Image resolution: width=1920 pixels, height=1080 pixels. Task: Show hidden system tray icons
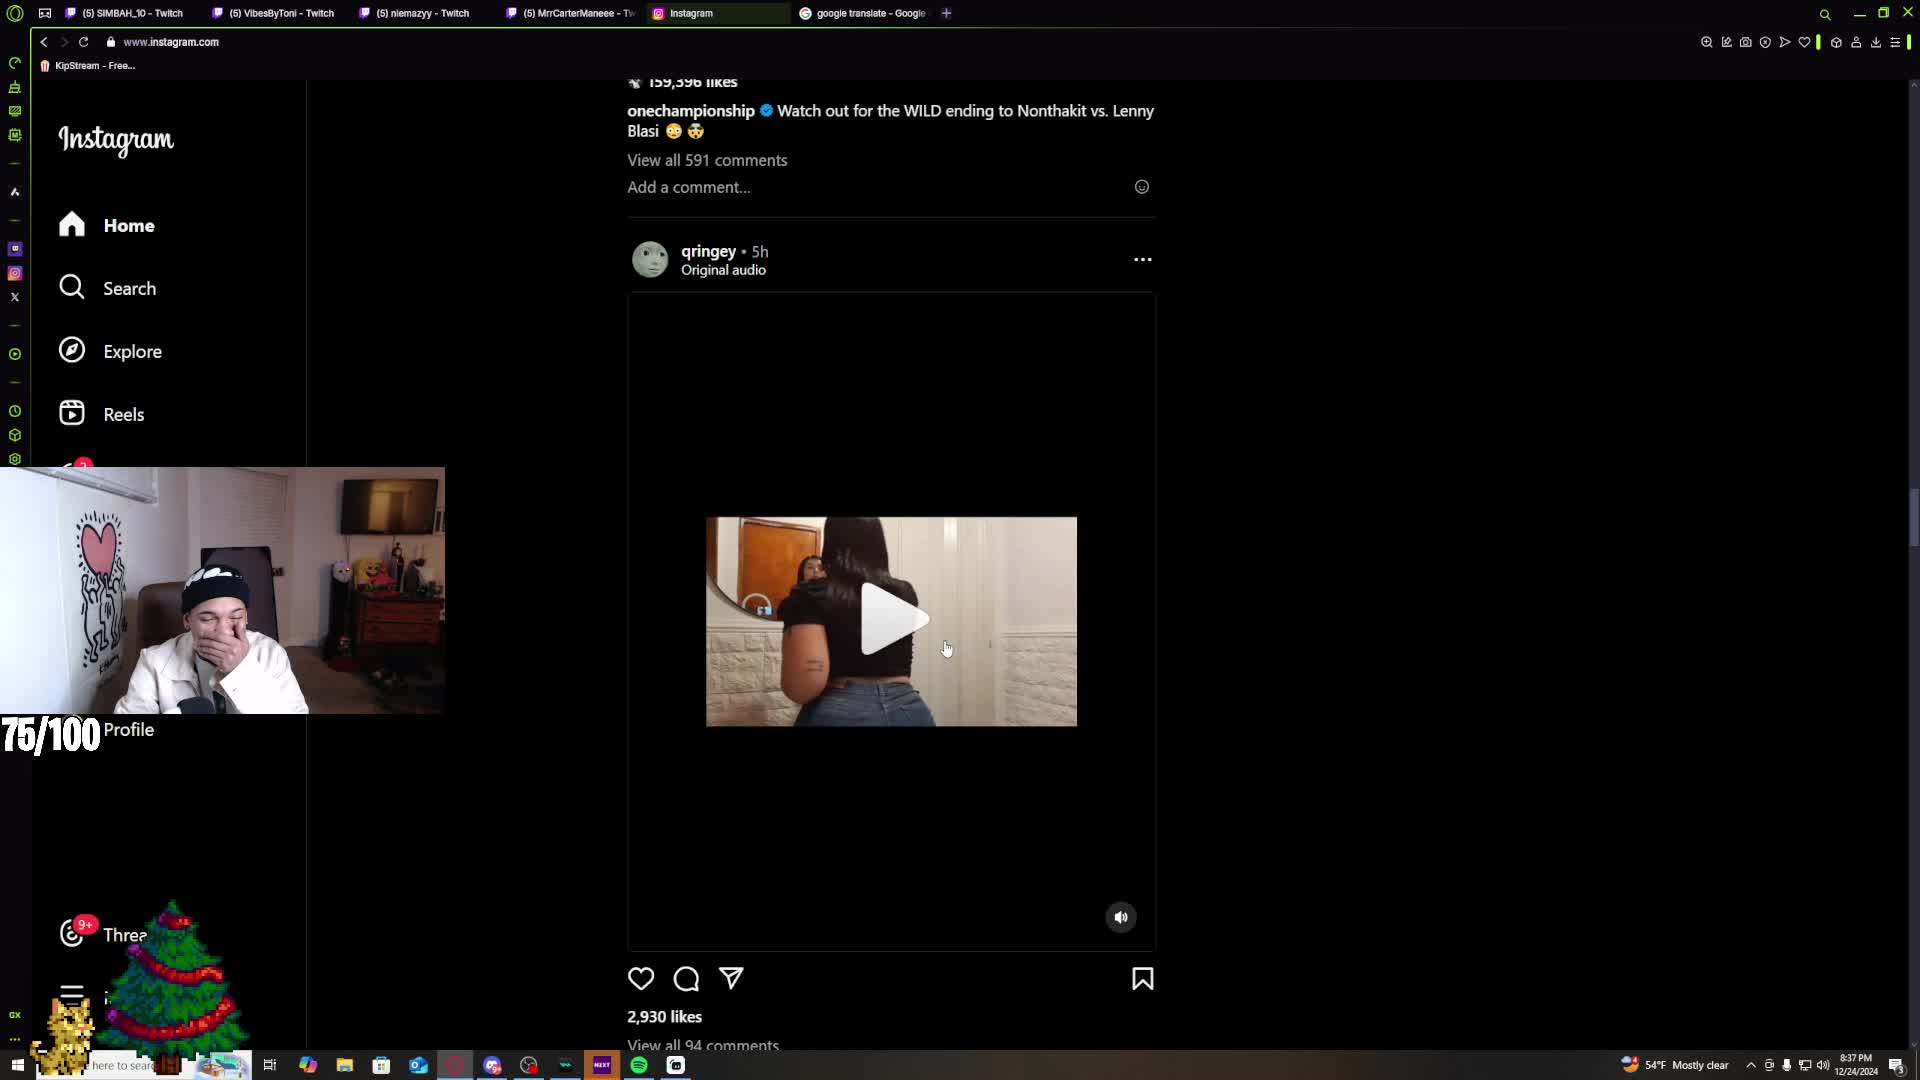coord(1751,1065)
